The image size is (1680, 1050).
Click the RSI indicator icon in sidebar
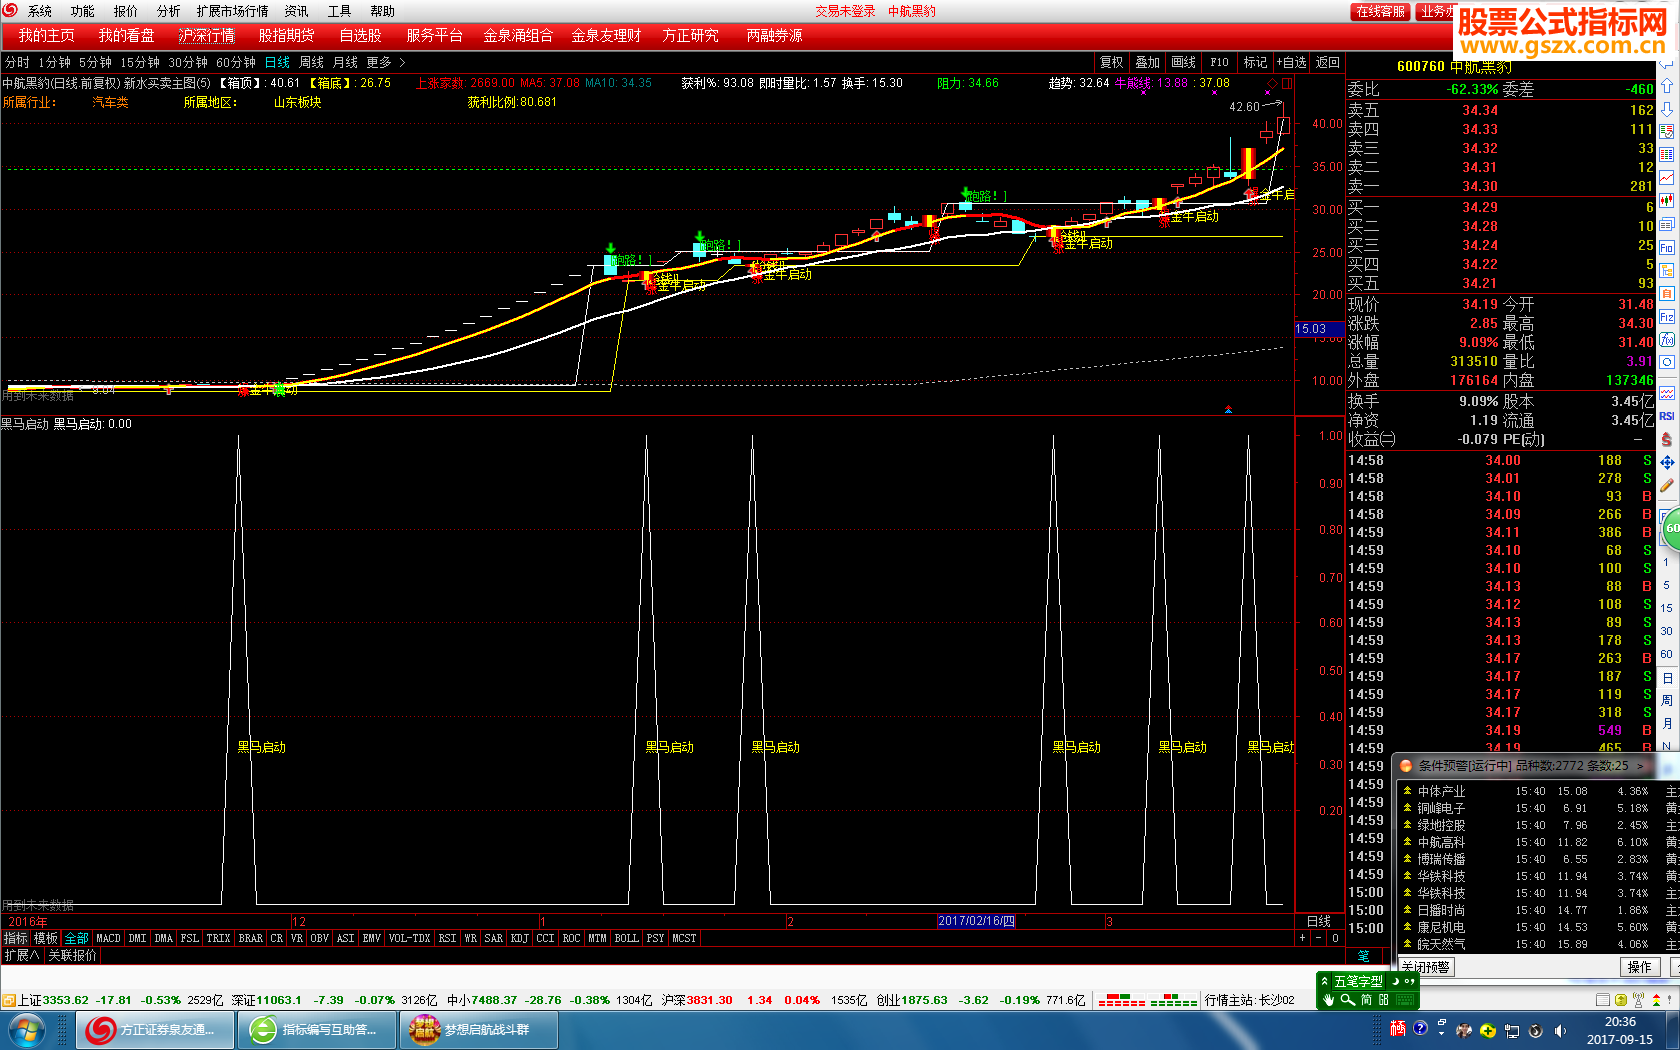[1667, 416]
